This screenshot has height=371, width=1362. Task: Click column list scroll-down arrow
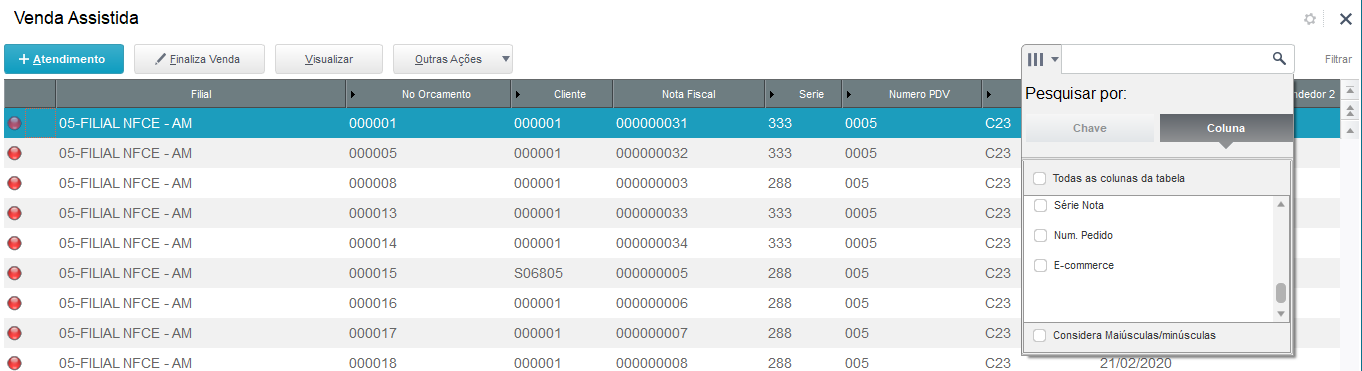pyautogui.click(x=1281, y=315)
